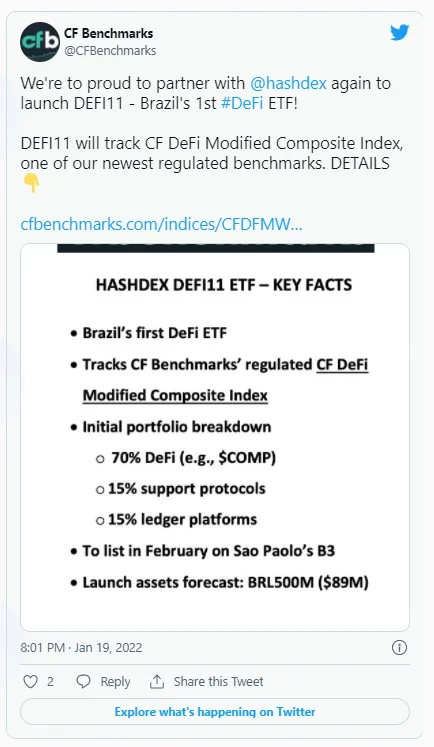The image size is (434, 747).
Task: Click the 8:01 PM Jan 19, 2022 timestamp
Action: [x=81, y=648]
